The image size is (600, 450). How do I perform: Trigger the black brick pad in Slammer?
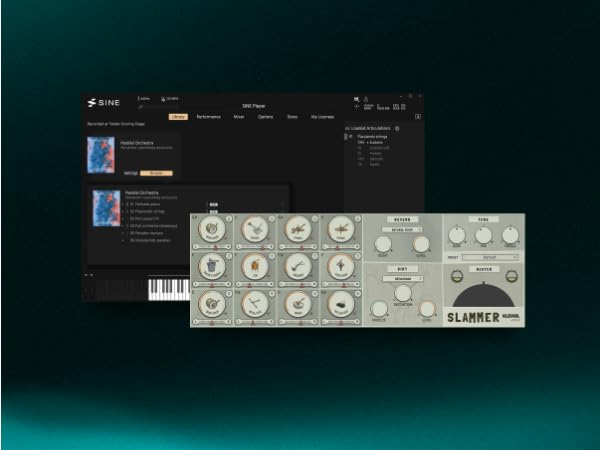tap(341, 304)
